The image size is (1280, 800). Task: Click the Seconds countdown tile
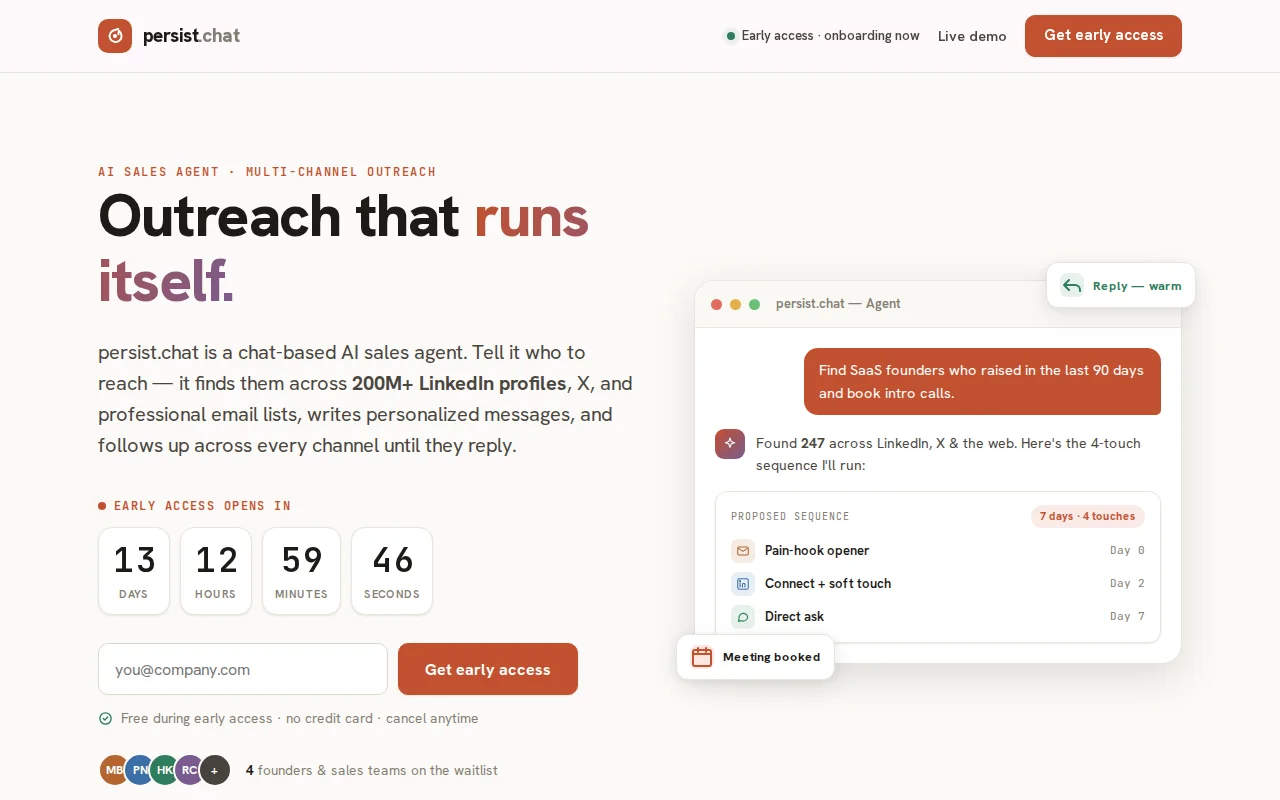(x=392, y=571)
